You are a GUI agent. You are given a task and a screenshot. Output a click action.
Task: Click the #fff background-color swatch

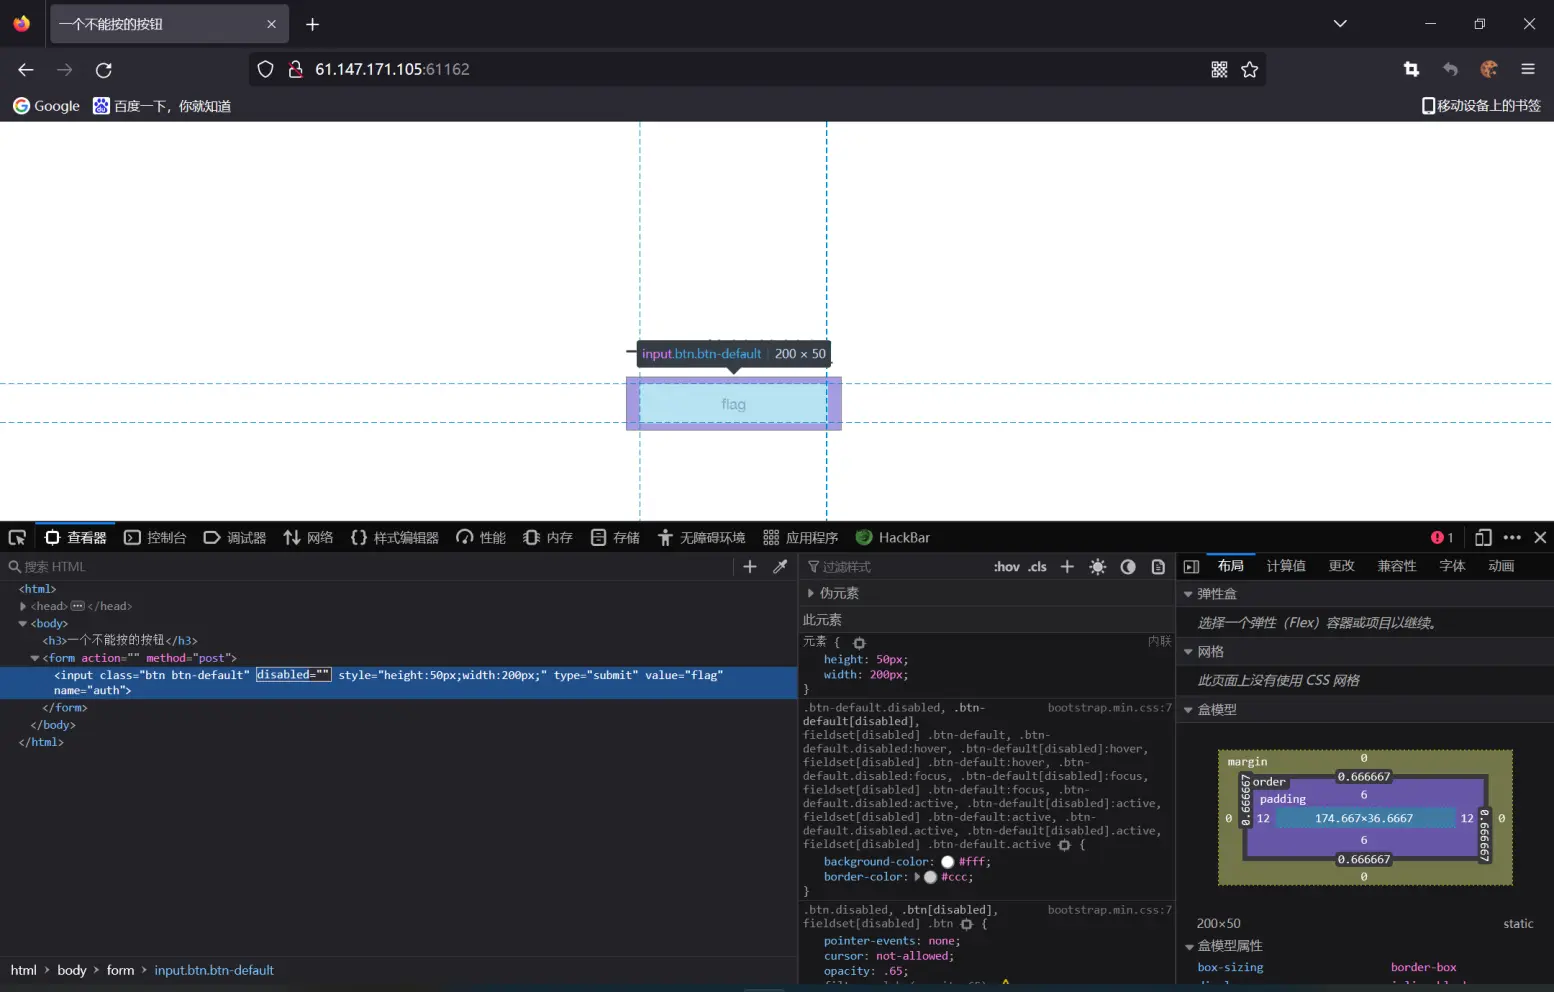click(x=947, y=862)
